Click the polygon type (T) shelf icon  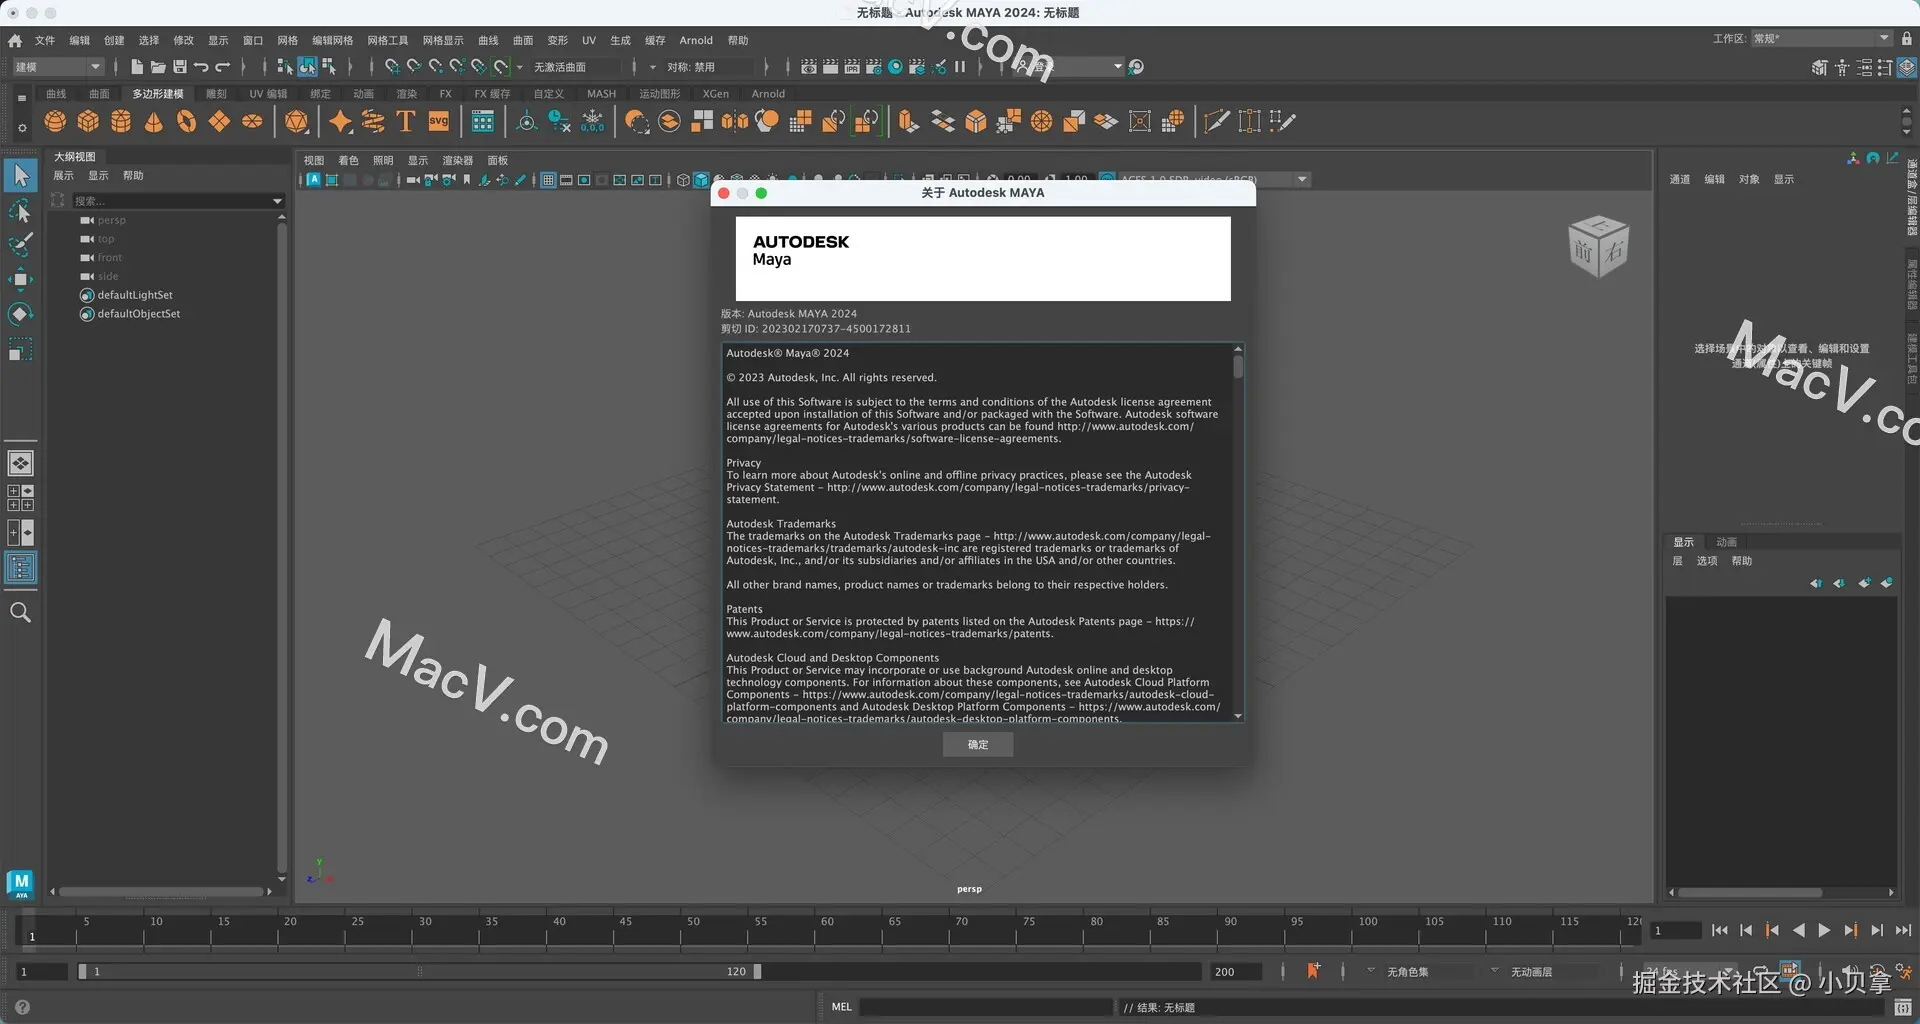click(406, 122)
